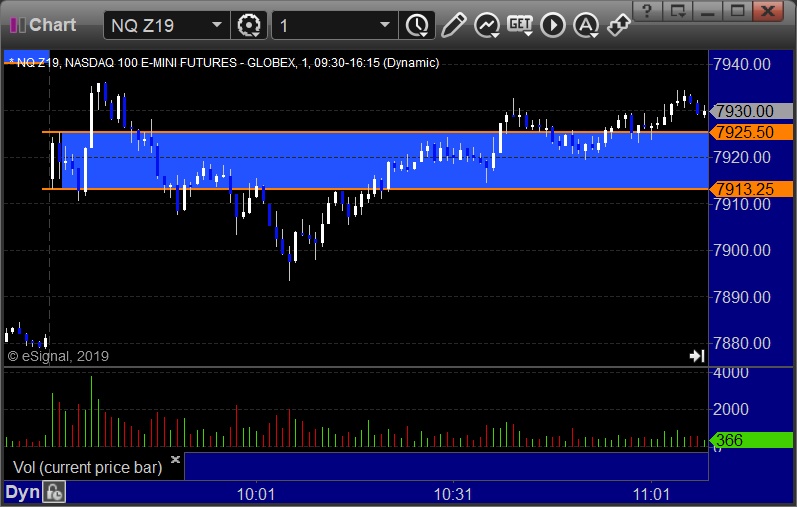Click the green 366 volume tag
The image size is (797, 507).
tap(751, 440)
